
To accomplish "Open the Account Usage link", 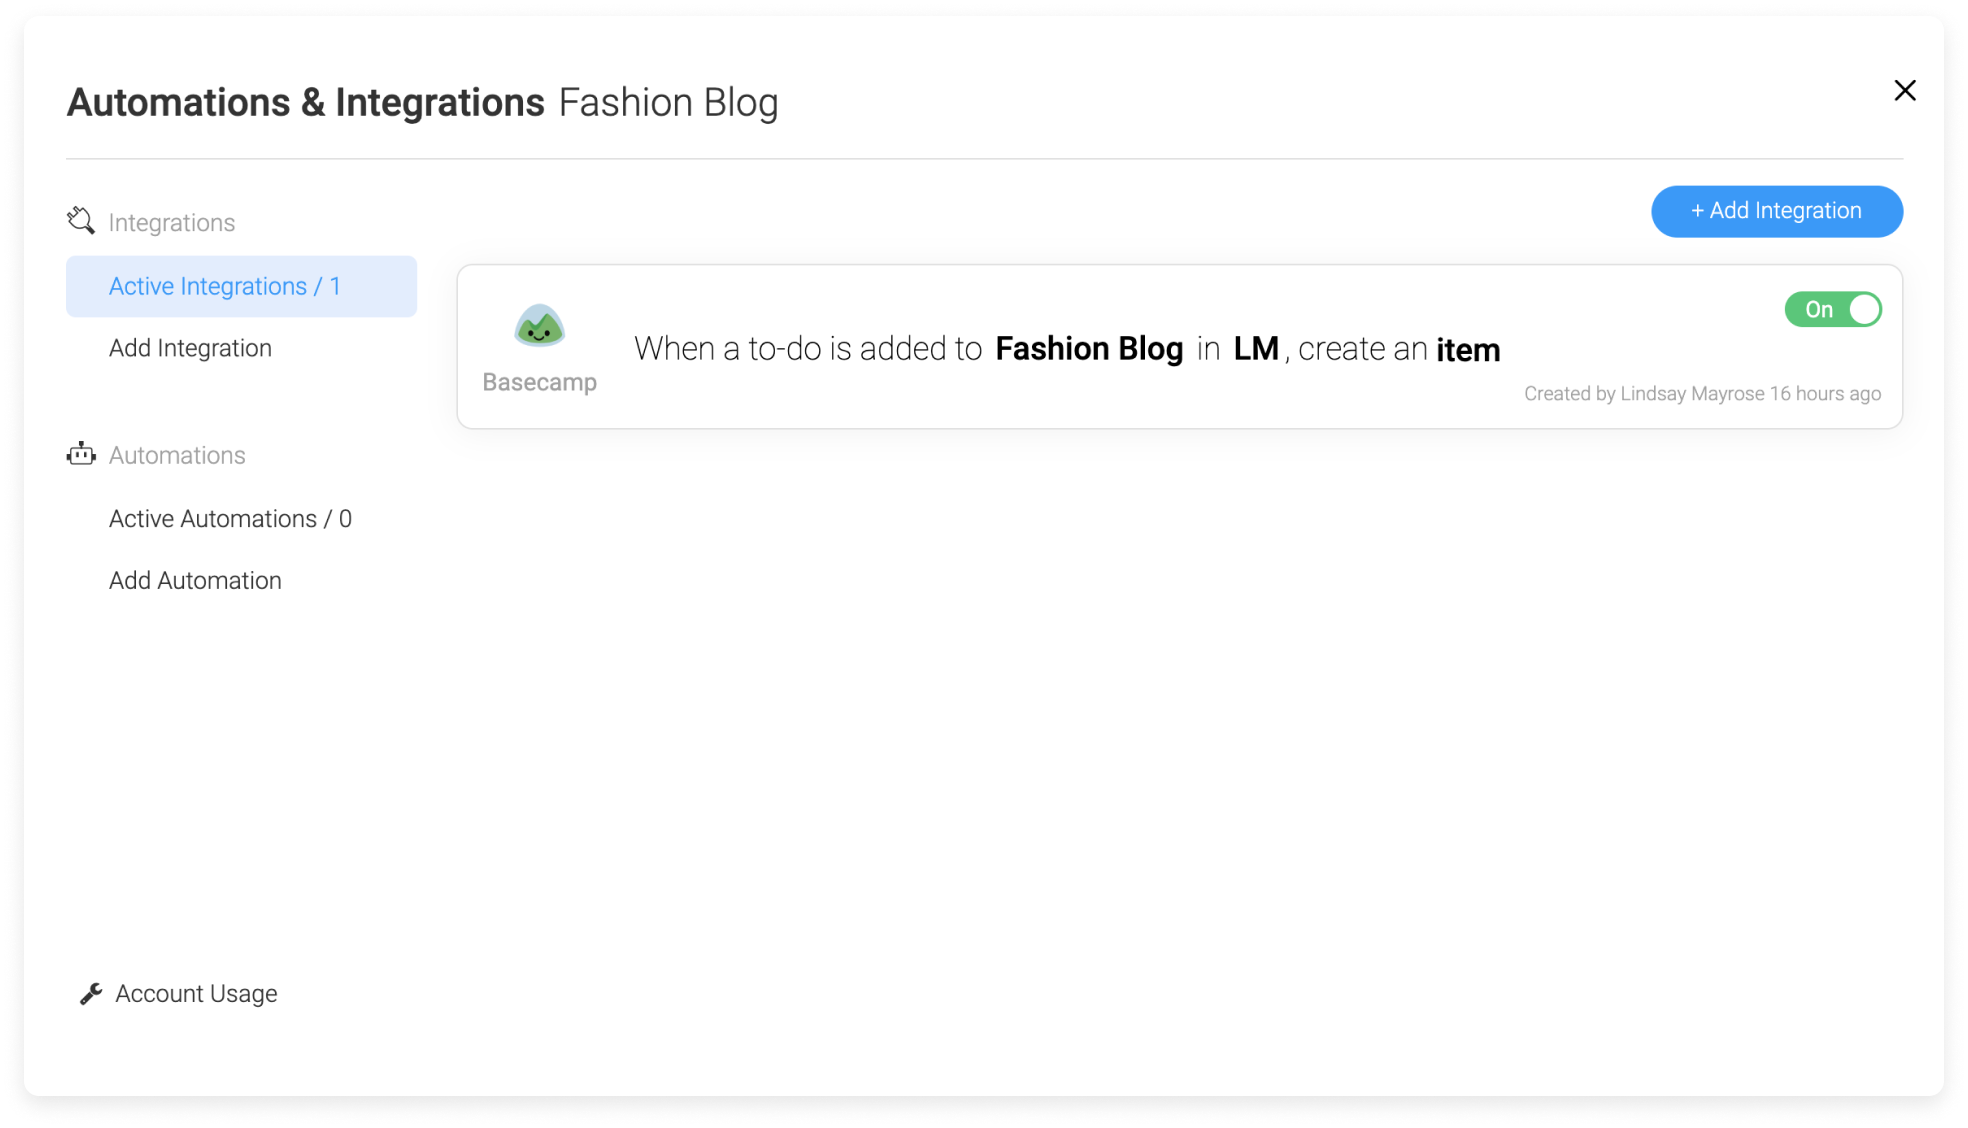I will click(x=196, y=994).
